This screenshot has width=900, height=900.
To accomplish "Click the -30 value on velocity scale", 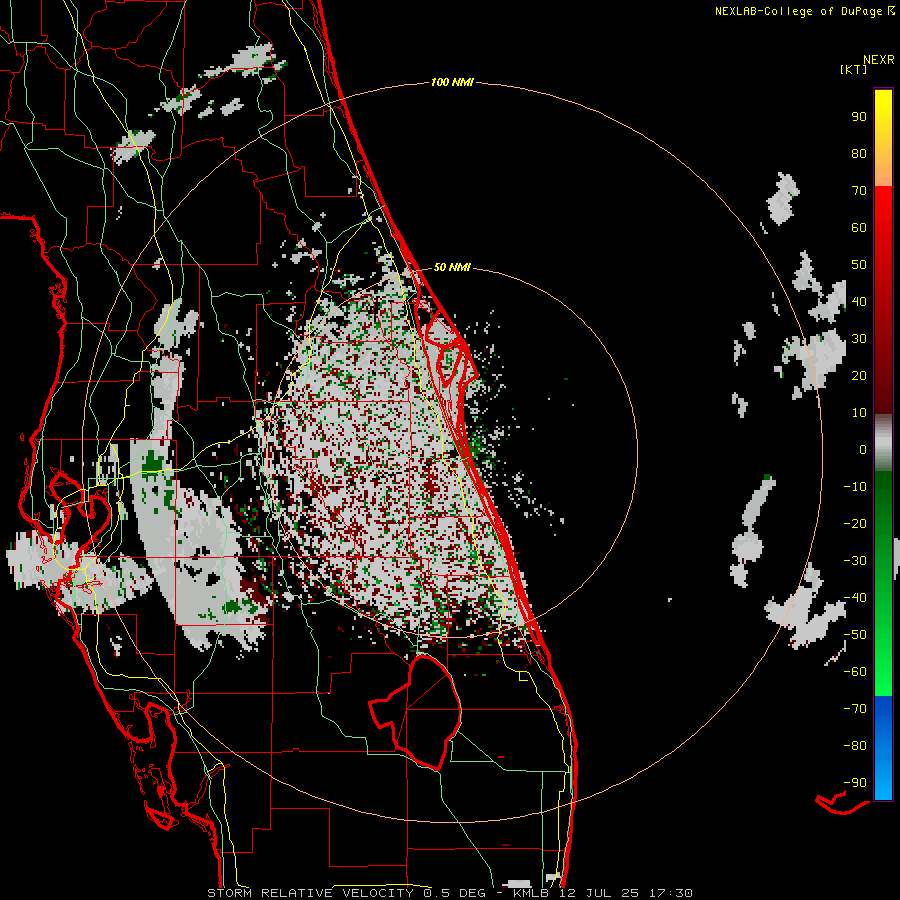I will click(x=855, y=561).
